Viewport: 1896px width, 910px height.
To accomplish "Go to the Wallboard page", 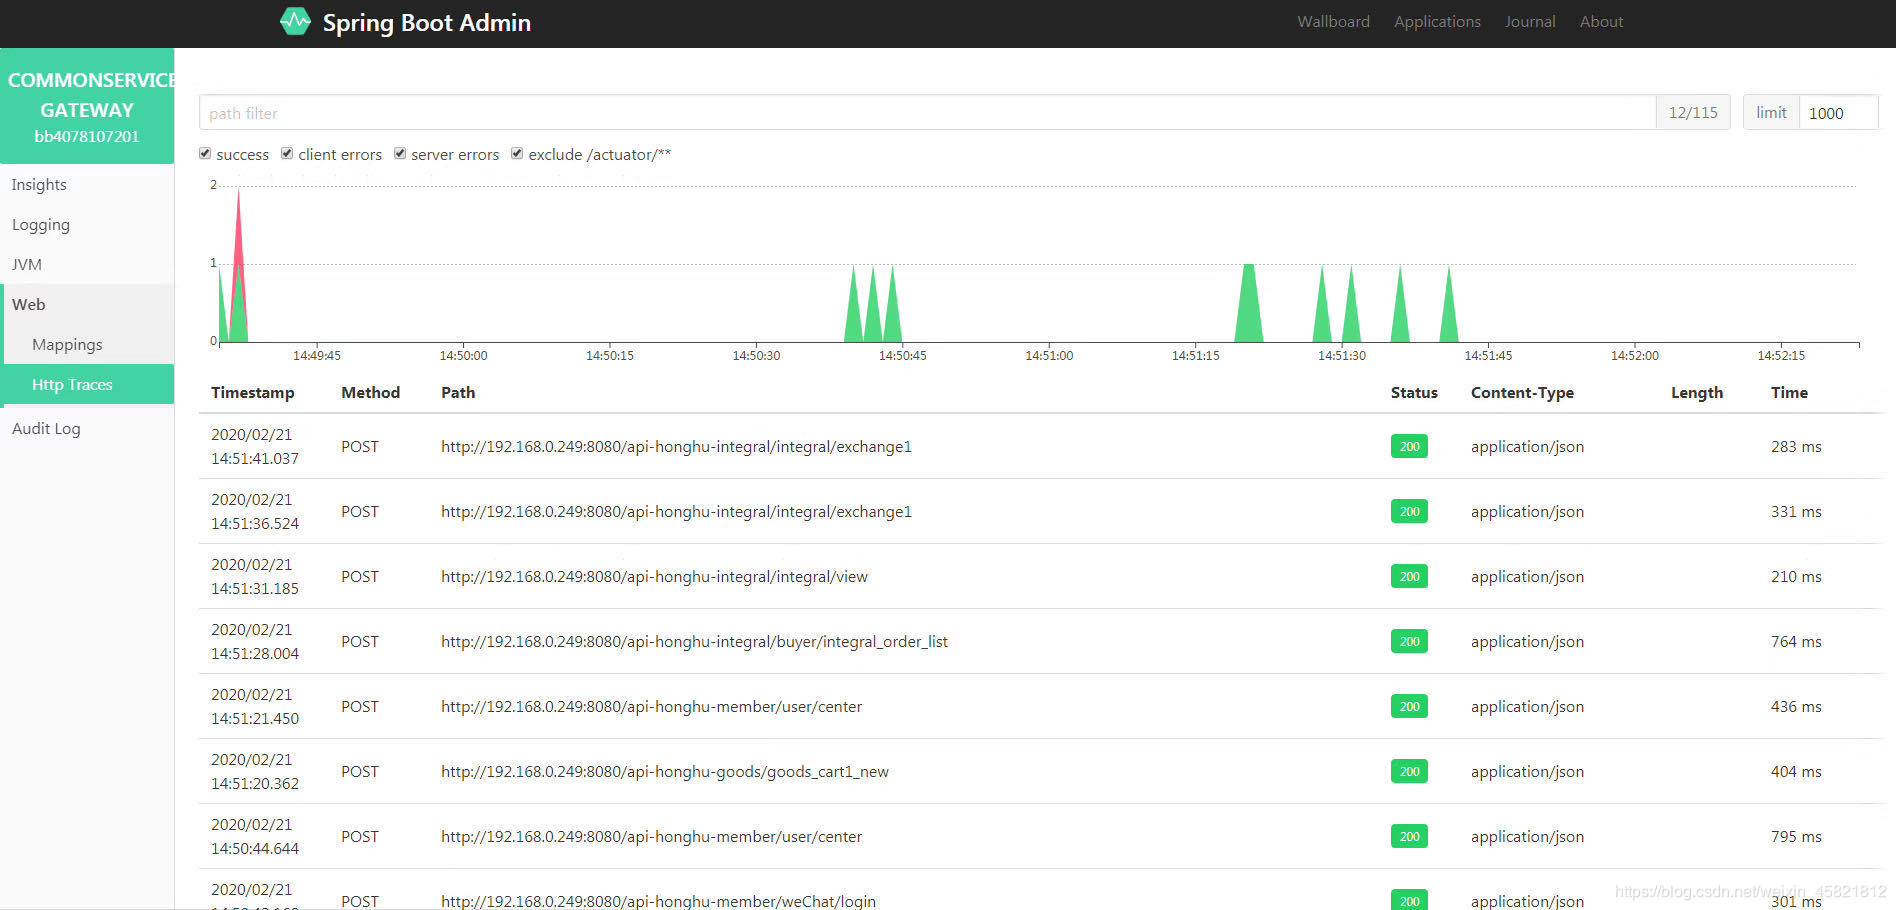I will point(1333,21).
